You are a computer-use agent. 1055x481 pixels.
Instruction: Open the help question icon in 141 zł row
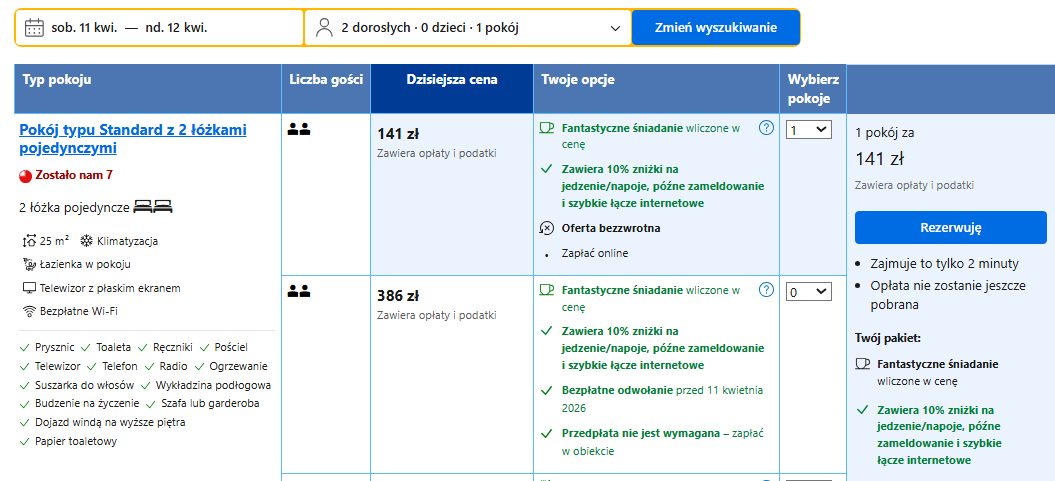point(766,128)
